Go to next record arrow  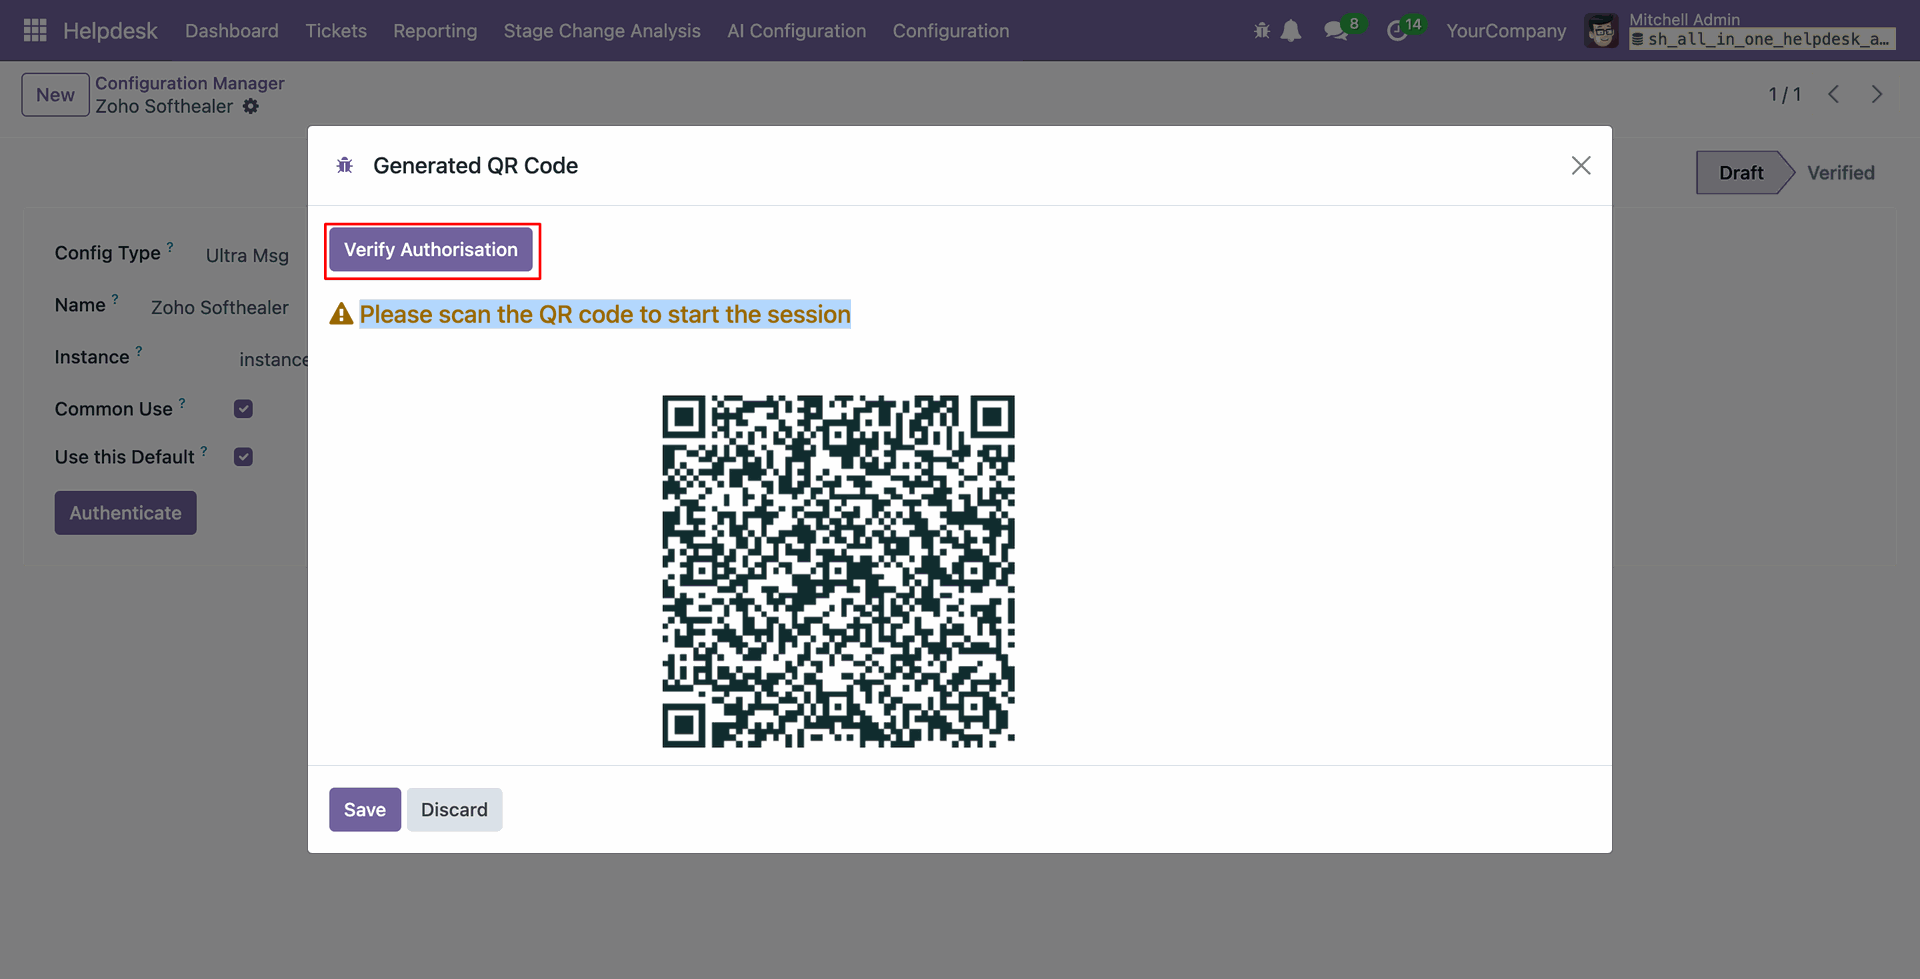pyautogui.click(x=1877, y=94)
